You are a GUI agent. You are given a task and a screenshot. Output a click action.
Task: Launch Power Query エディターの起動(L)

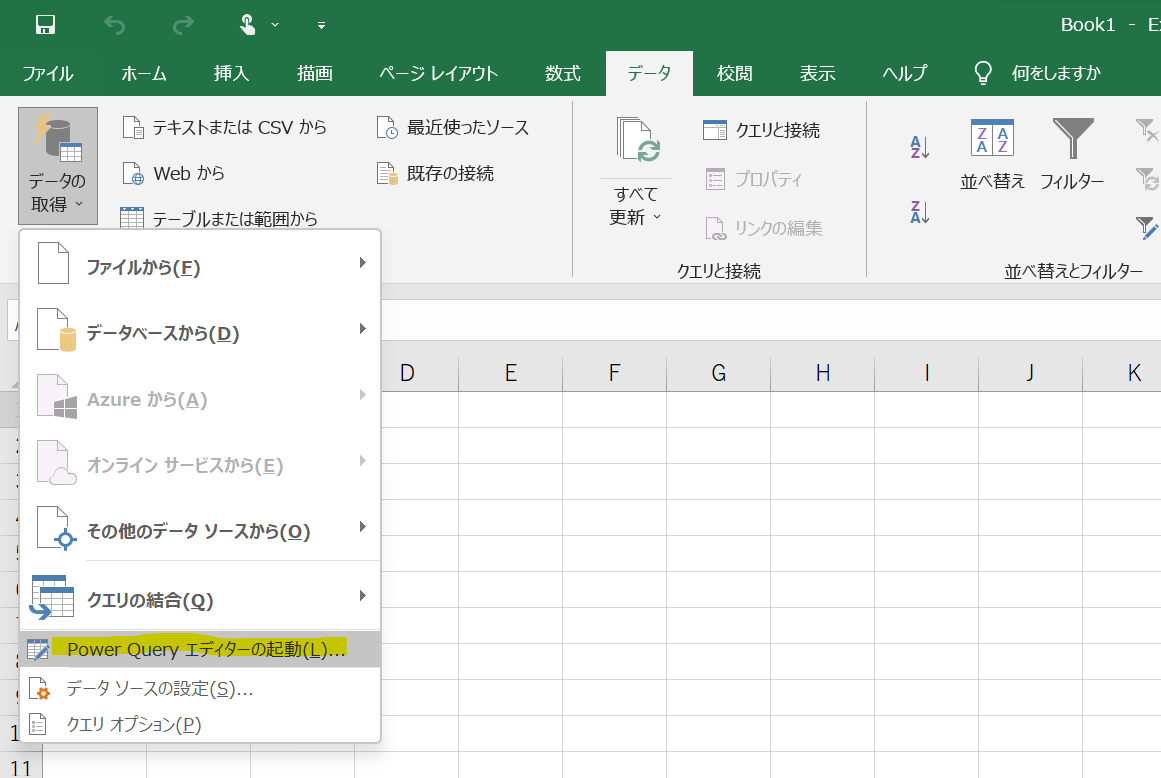(200, 649)
